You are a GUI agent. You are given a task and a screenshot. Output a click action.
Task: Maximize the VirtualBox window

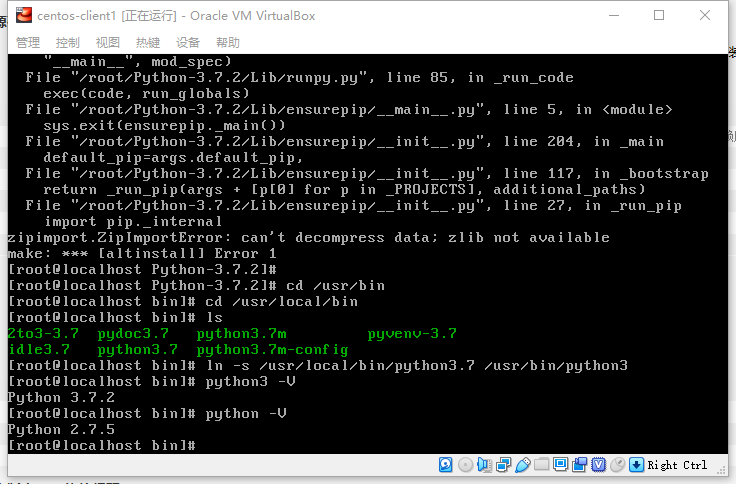click(659, 15)
